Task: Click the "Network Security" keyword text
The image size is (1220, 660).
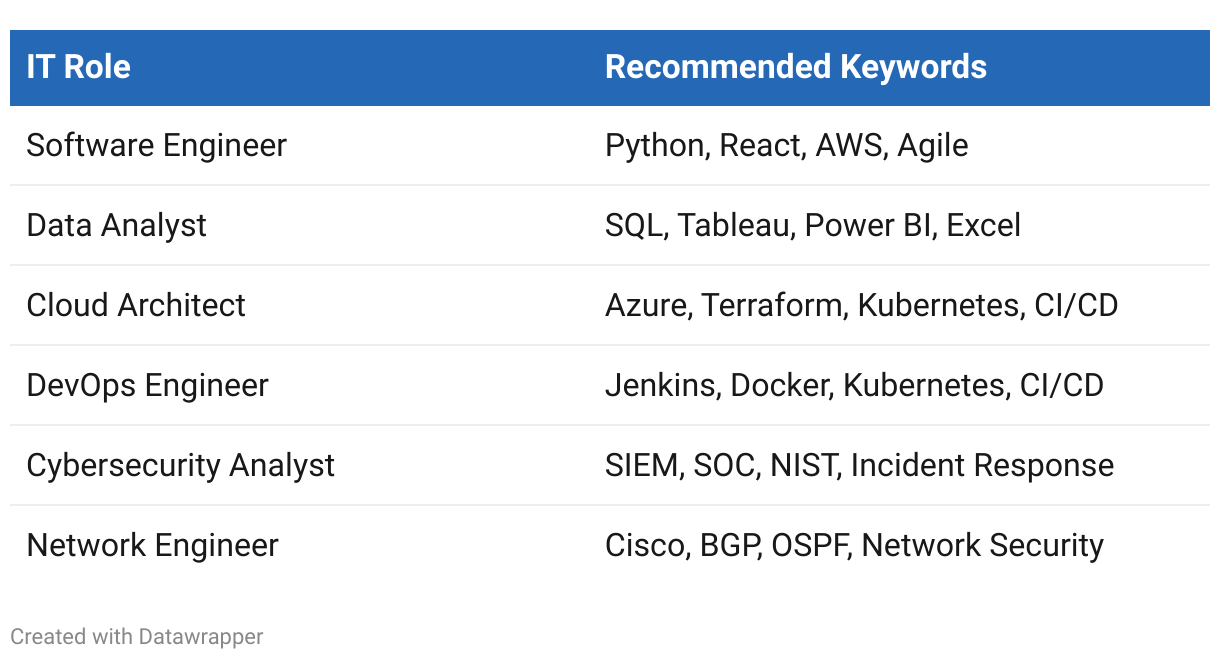Action: (982, 545)
